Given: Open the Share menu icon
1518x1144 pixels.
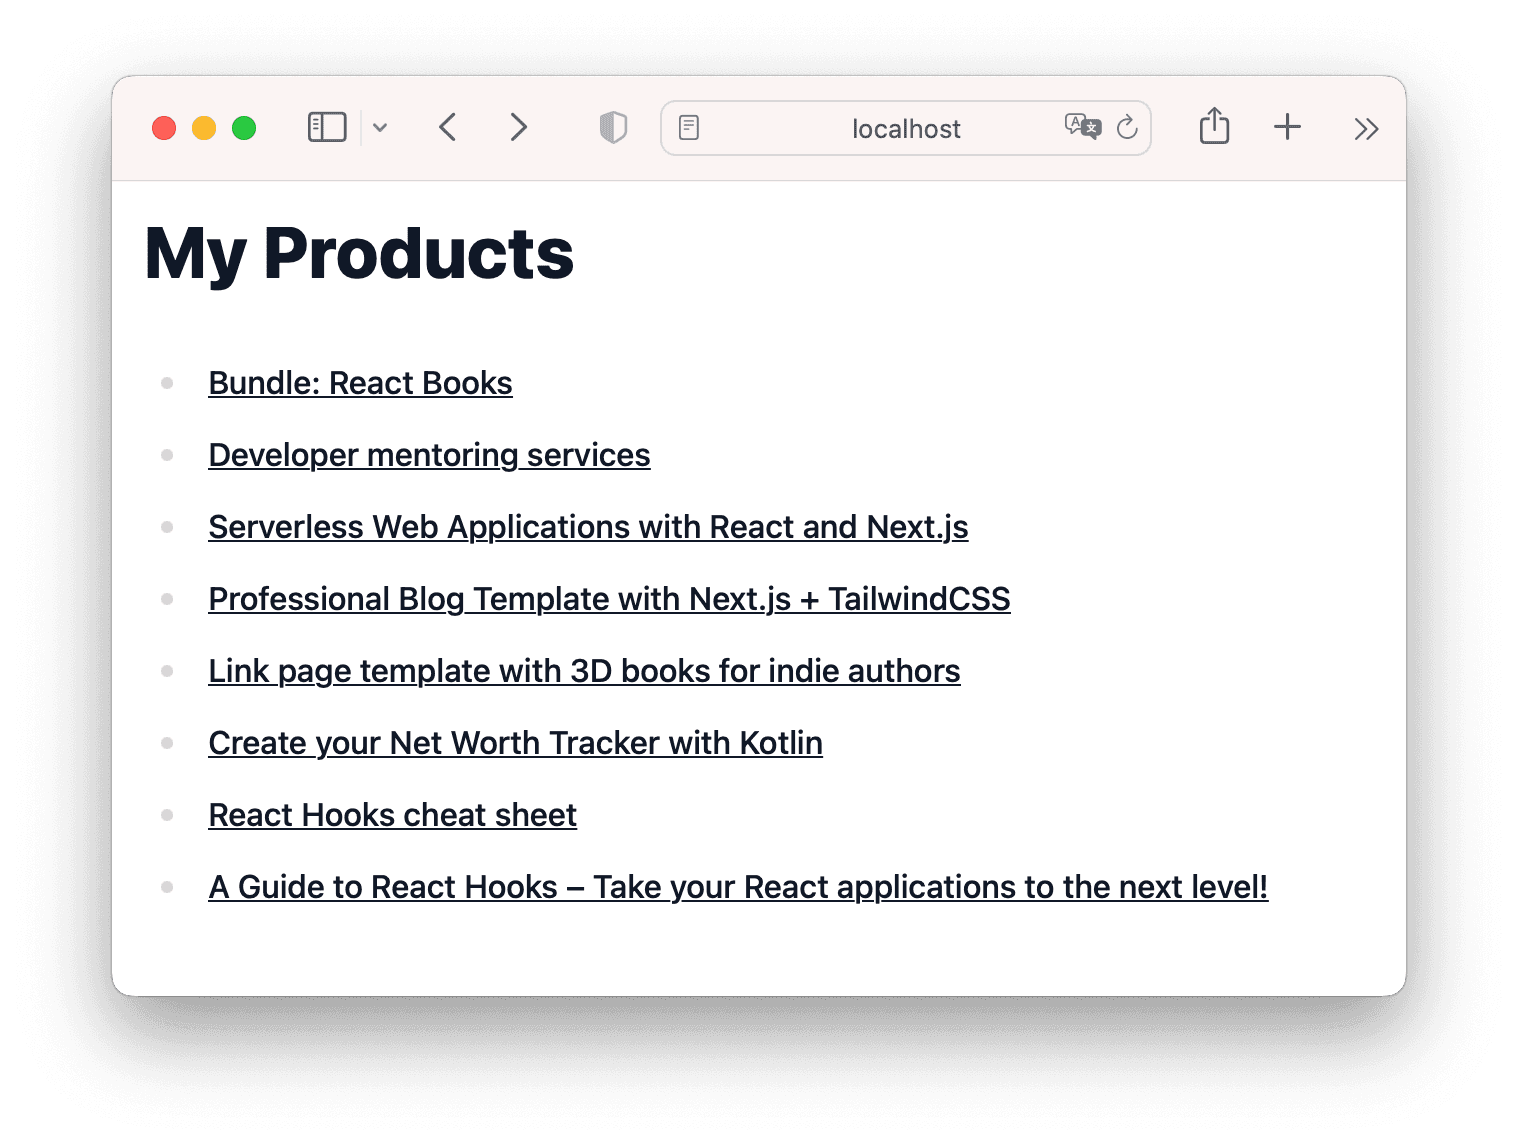Looking at the screenshot, I should coord(1214,126).
